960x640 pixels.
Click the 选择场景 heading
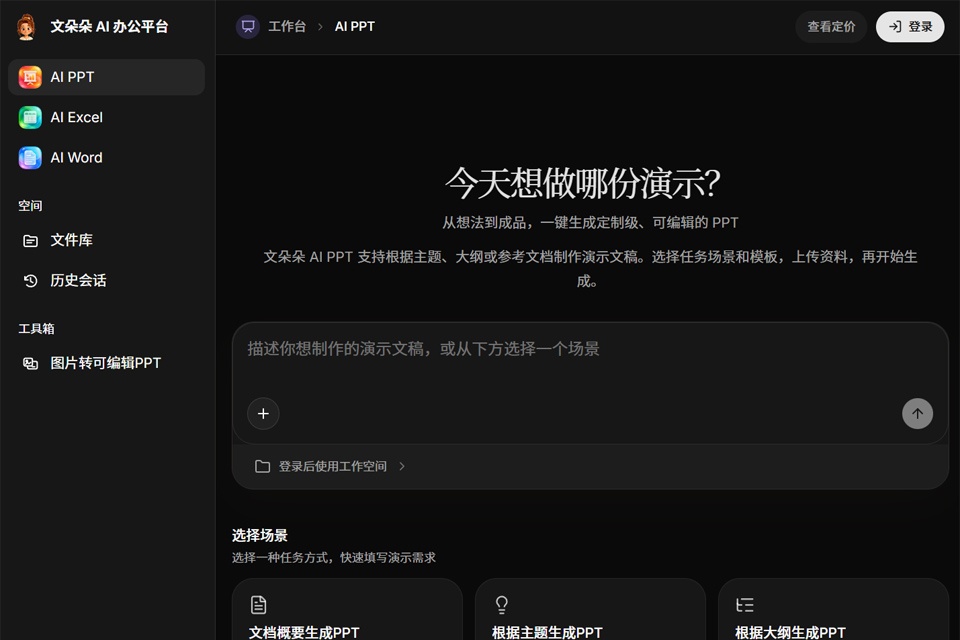click(x=260, y=535)
